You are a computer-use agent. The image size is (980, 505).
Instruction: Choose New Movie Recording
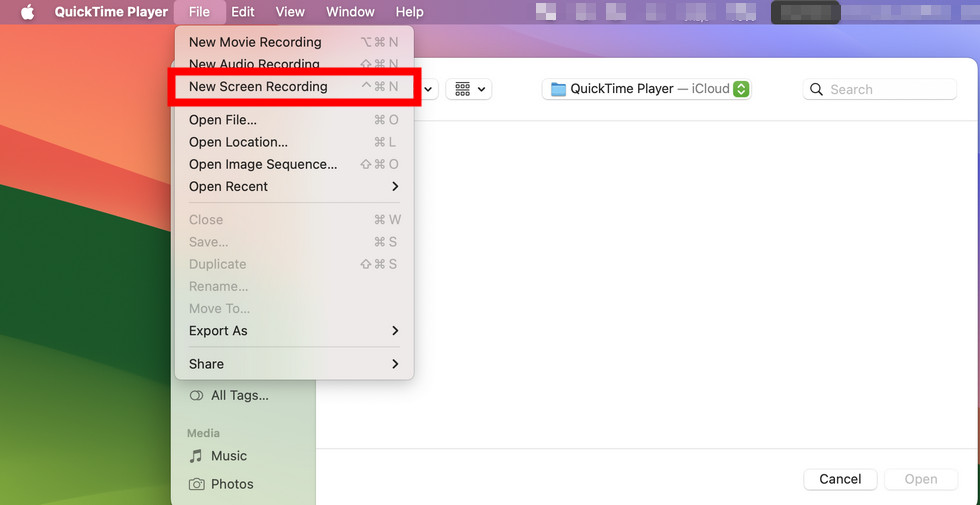click(x=294, y=42)
